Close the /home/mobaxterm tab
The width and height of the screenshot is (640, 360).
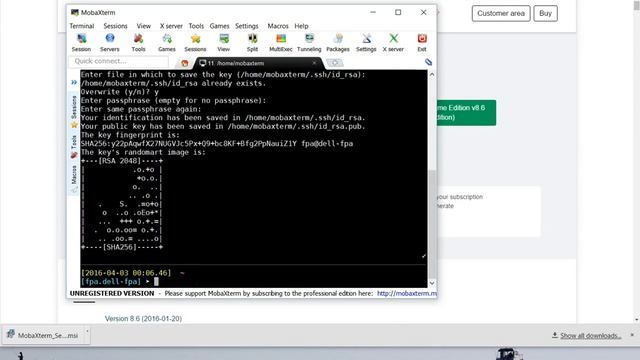pyautogui.click(x=314, y=63)
